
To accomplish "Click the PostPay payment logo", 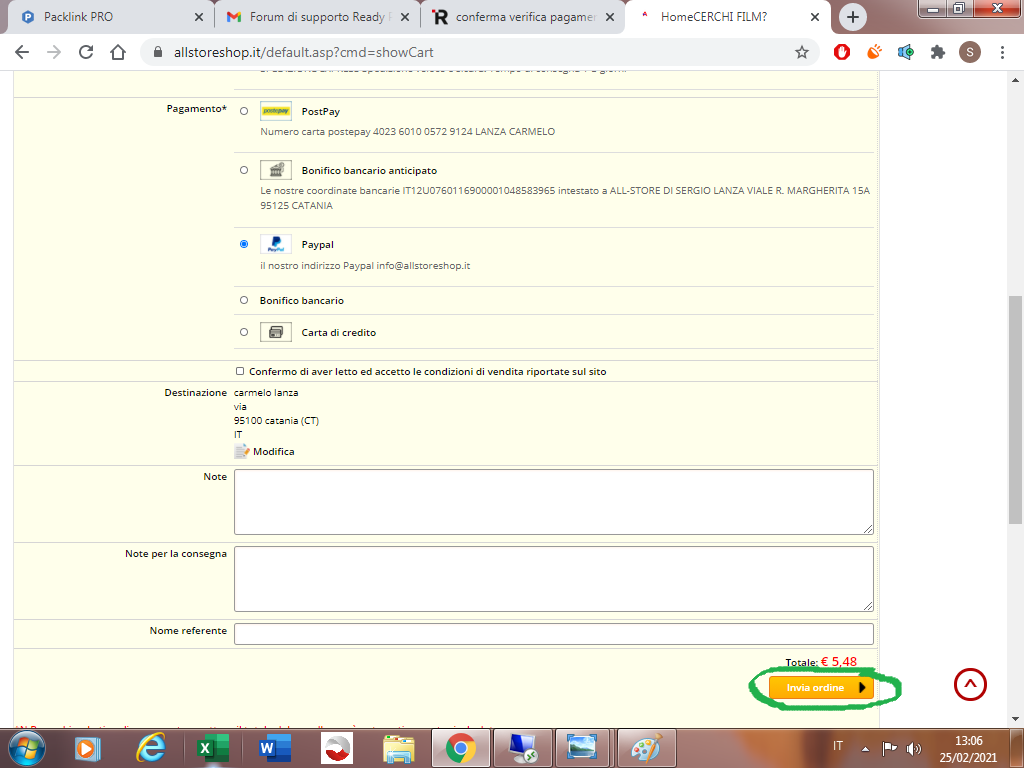I will [276, 111].
